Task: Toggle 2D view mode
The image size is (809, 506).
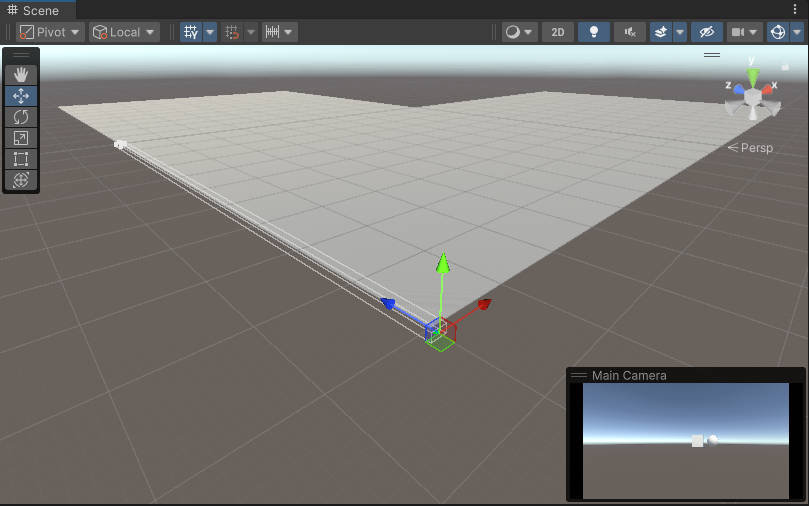Action: 557,32
